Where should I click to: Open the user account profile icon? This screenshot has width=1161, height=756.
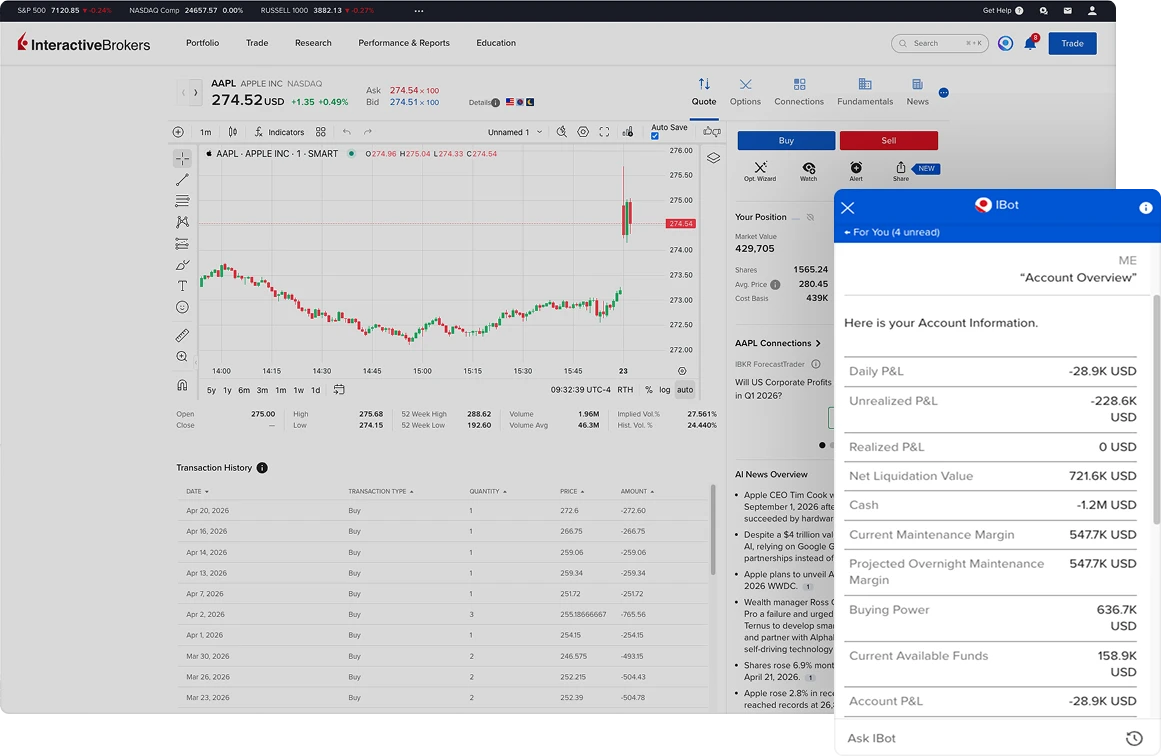[x=1092, y=10]
